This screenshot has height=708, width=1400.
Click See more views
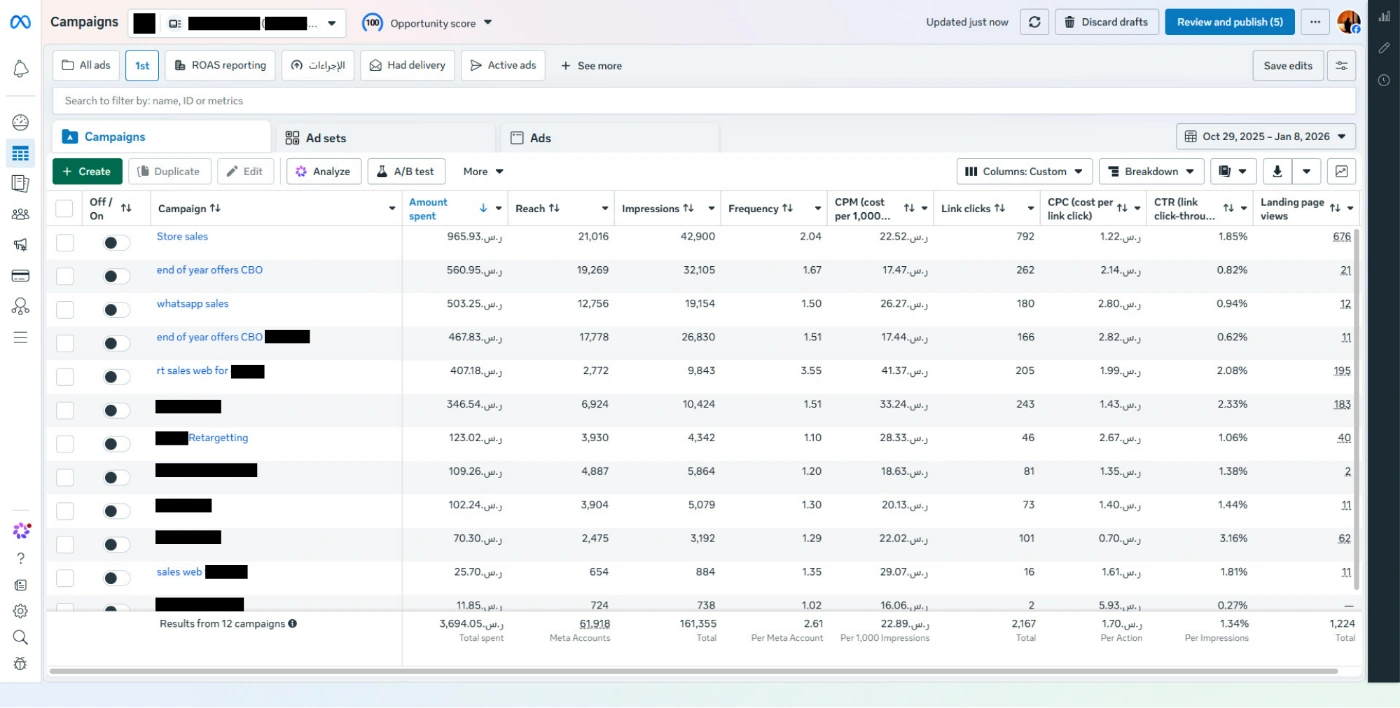click(x=591, y=65)
